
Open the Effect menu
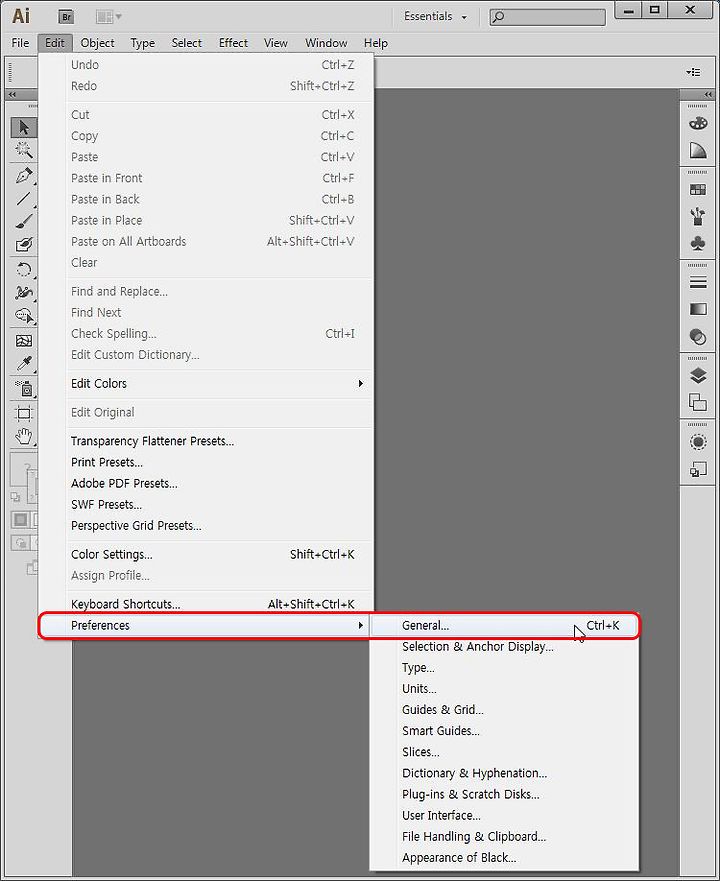point(233,43)
